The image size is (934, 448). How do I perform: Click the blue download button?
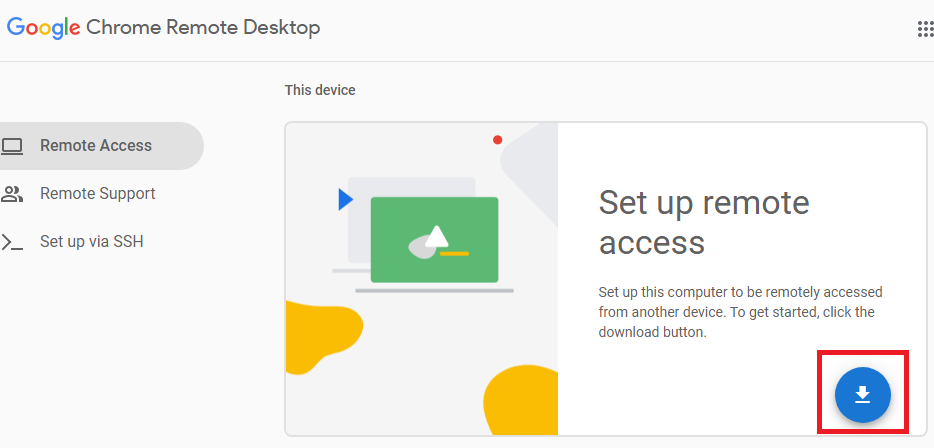click(x=863, y=395)
